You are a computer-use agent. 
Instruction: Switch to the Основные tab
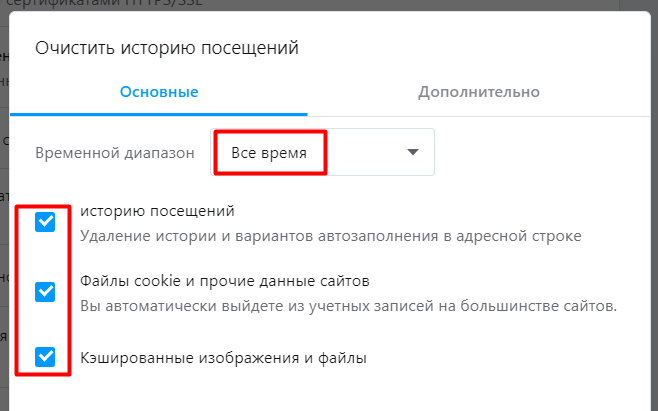[159, 92]
